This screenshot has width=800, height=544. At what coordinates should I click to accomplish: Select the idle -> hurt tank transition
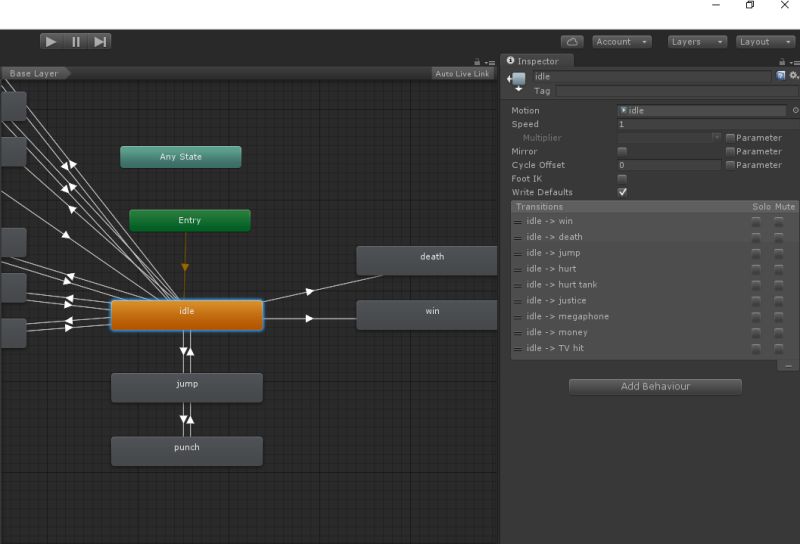coord(655,284)
